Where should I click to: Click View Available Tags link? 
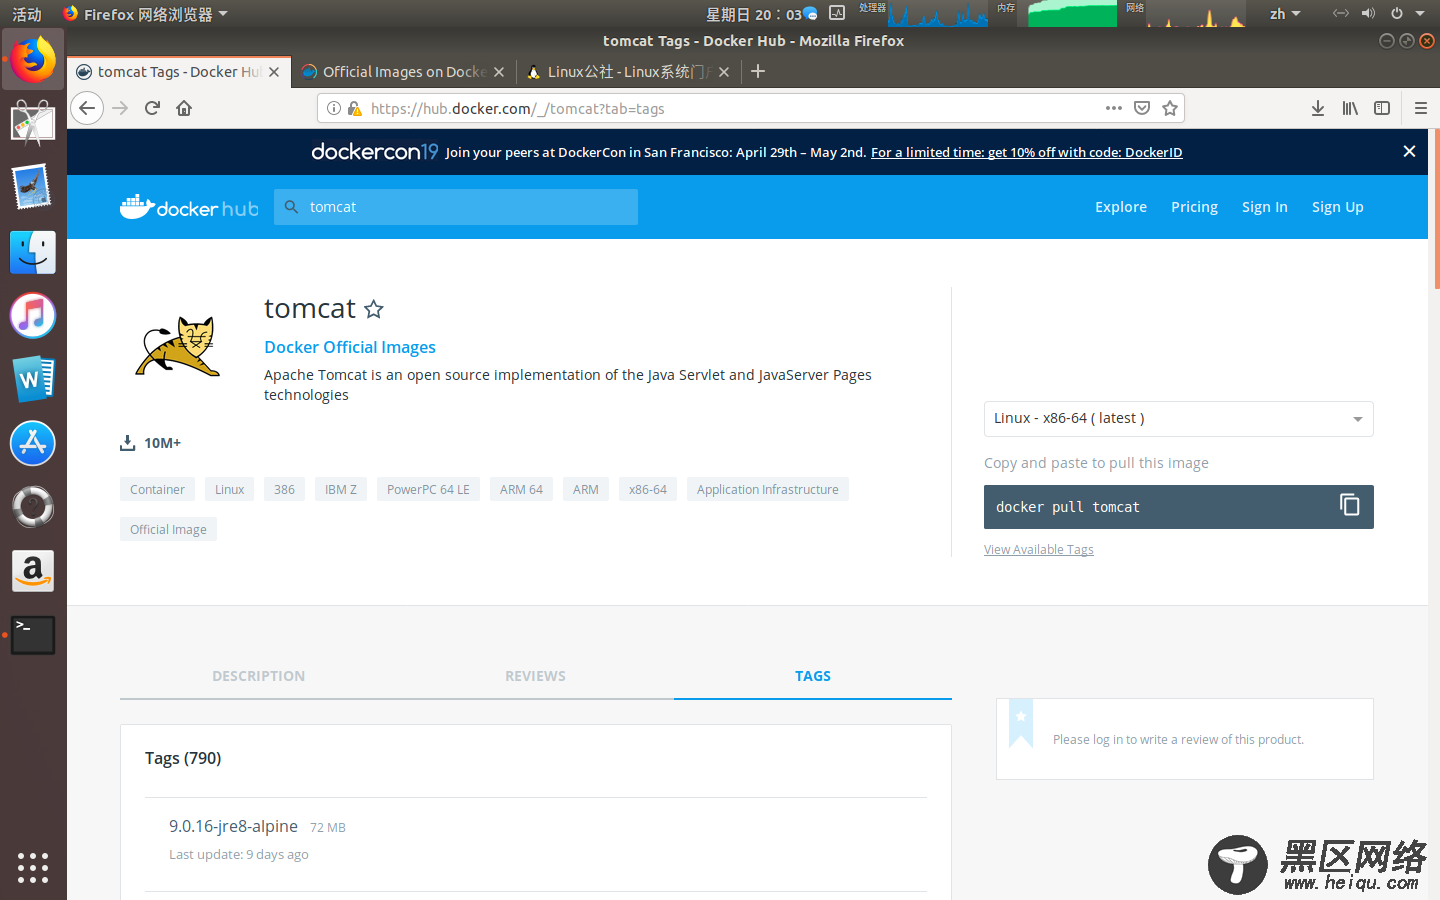click(x=1039, y=549)
